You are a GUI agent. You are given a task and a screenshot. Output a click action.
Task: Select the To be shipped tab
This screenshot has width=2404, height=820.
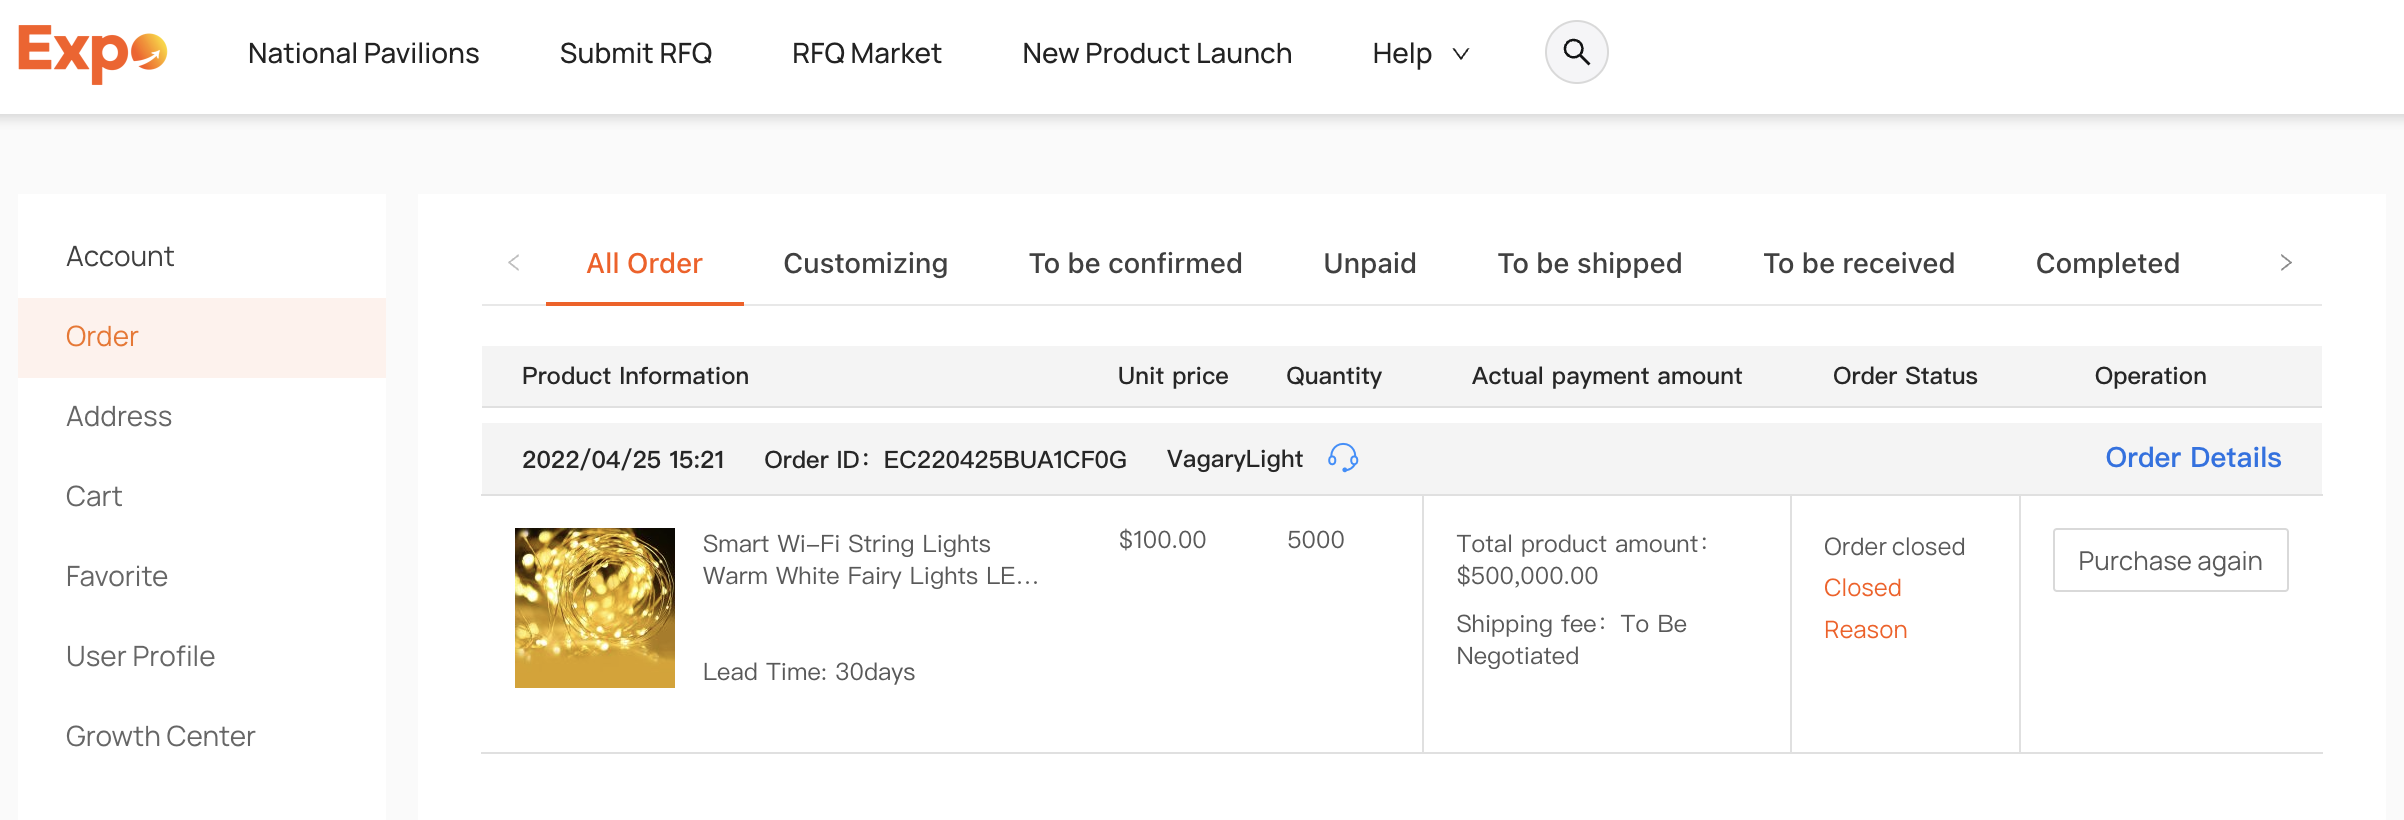[x=1589, y=263]
